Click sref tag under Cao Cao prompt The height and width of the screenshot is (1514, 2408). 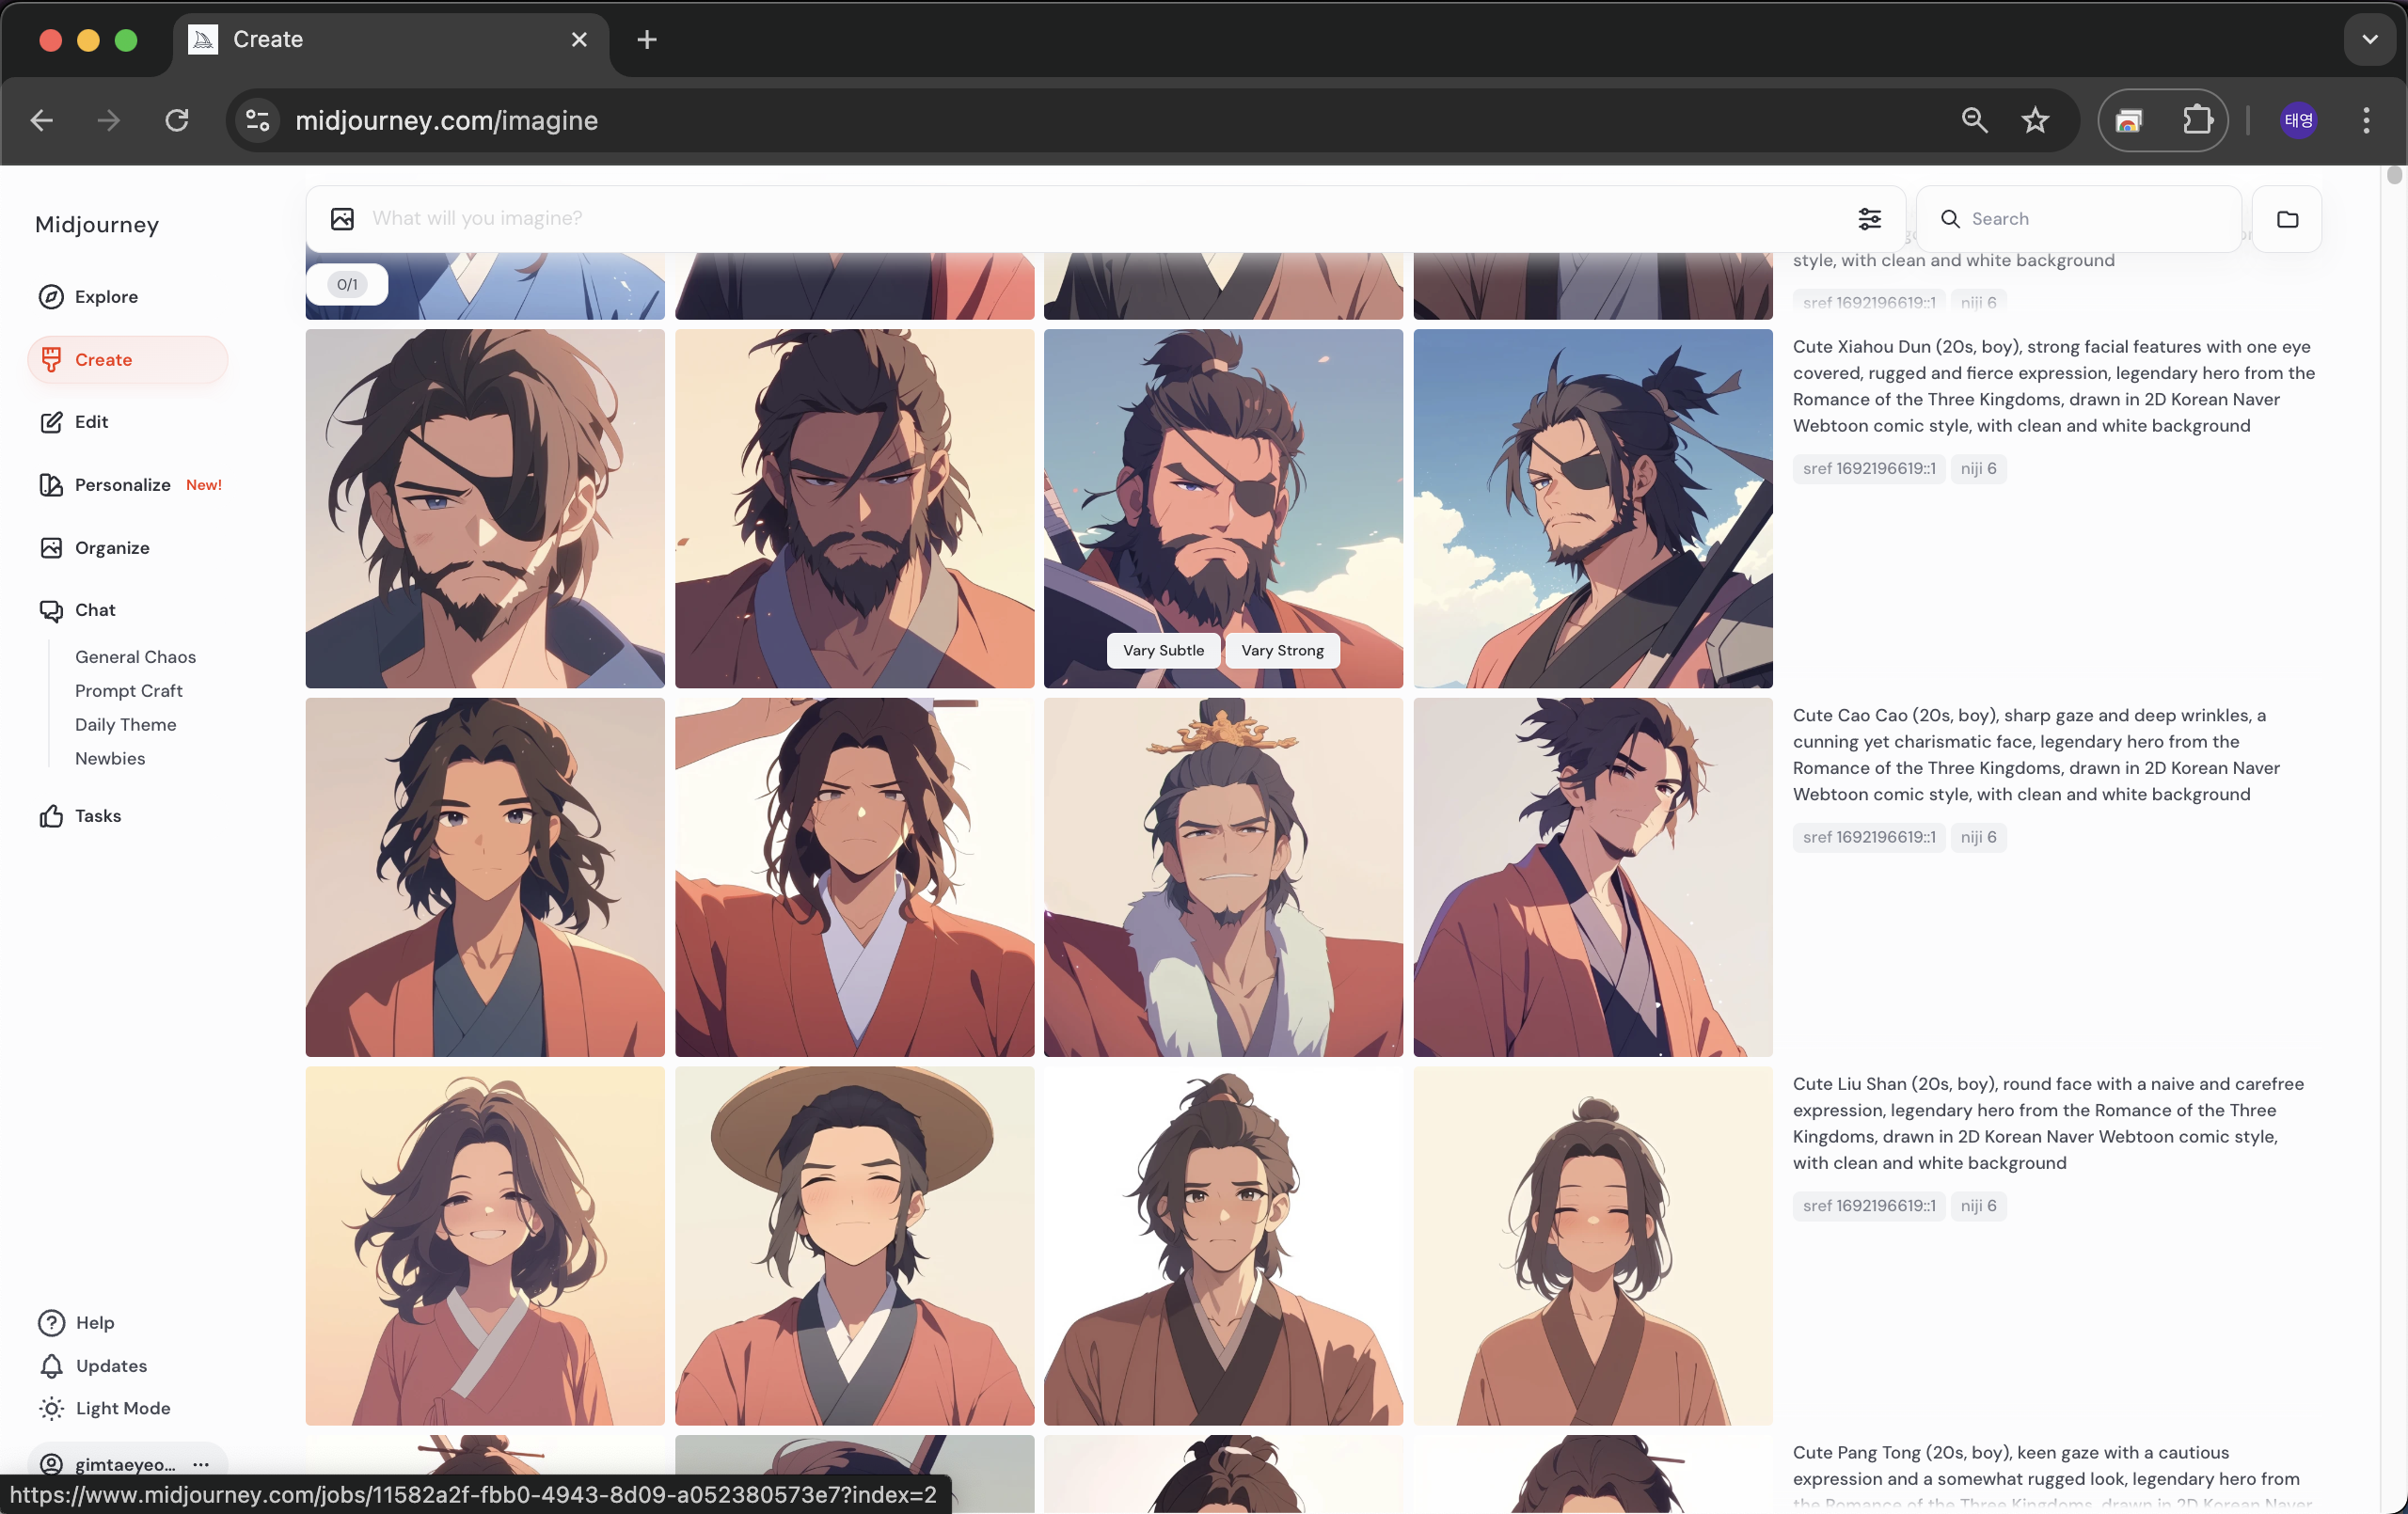1869,838
